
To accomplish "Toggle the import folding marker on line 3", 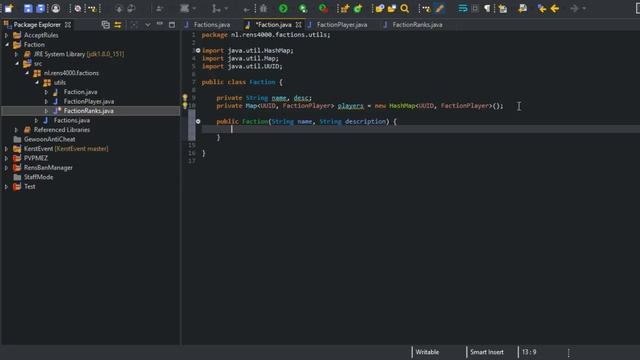I will pos(198,51).
